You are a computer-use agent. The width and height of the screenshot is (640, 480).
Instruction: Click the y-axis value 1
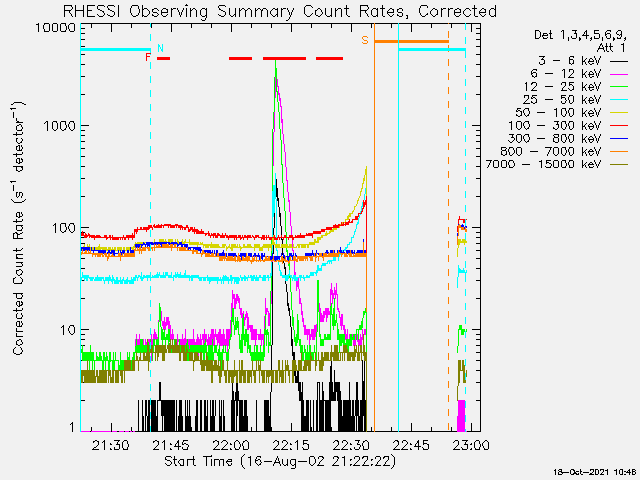(72, 427)
